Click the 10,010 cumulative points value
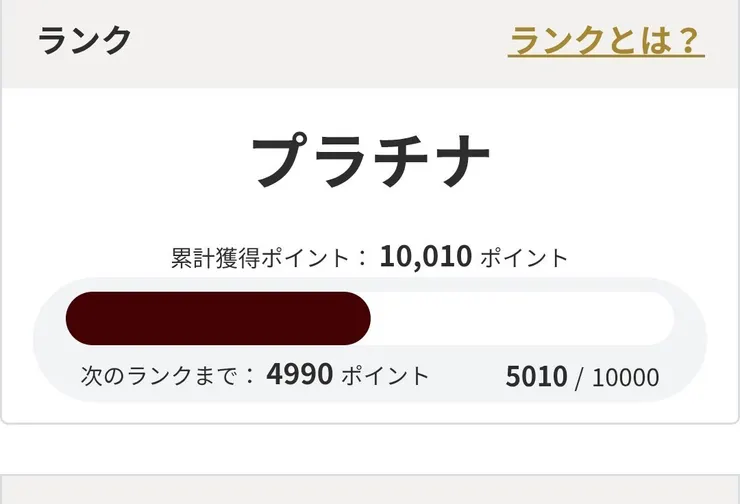The height and width of the screenshot is (504, 740). click(425, 257)
